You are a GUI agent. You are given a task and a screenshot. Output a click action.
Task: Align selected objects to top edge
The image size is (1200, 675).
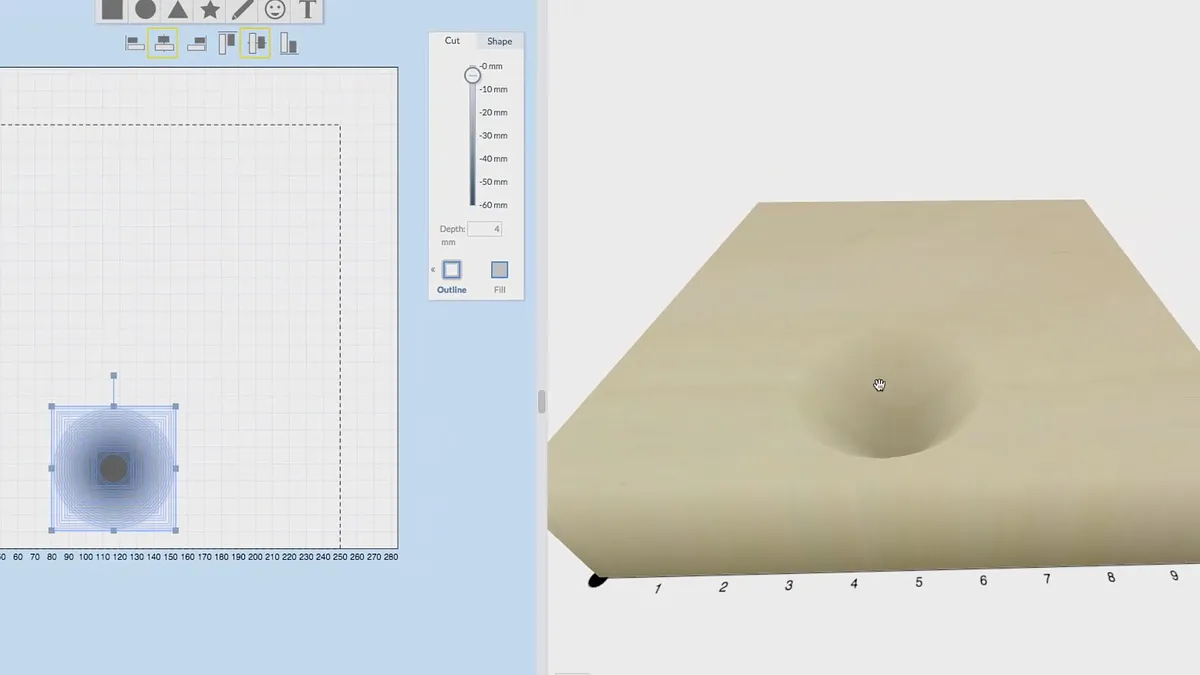pyautogui.click(x=227, y=43)
